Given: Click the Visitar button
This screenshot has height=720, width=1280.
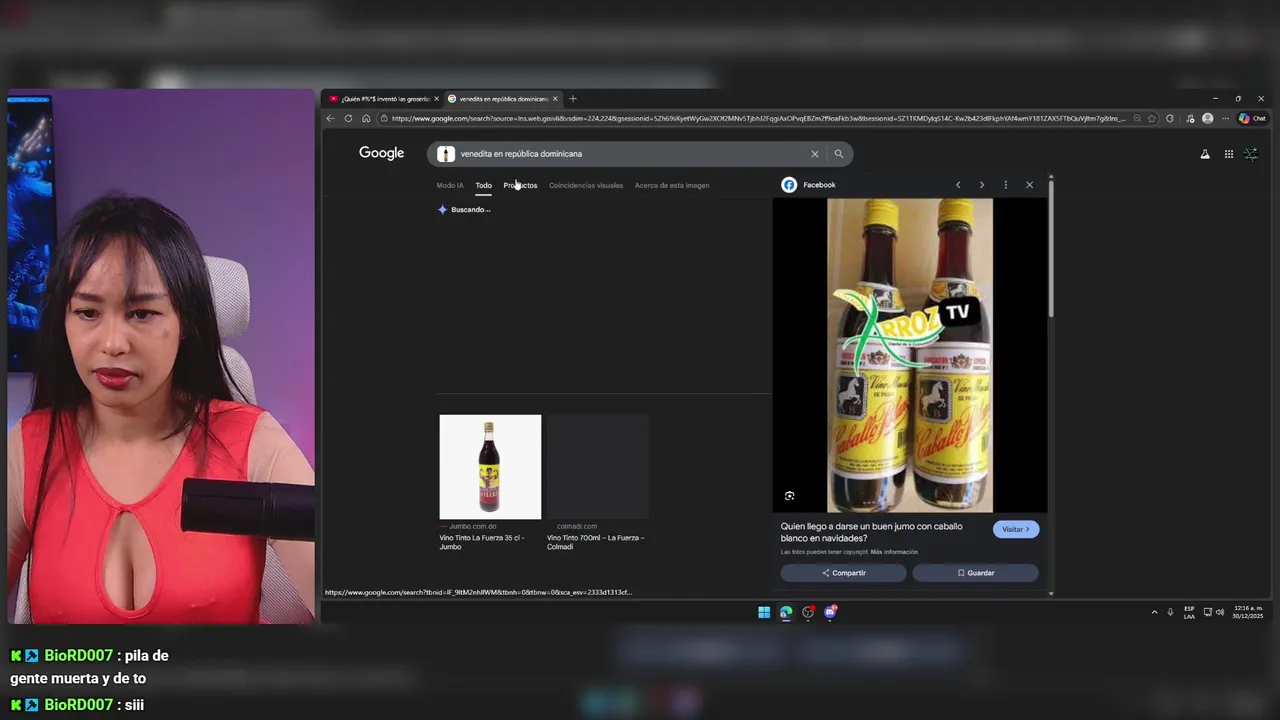Looking at the screenshot, I should click(x=1016, y=529).
